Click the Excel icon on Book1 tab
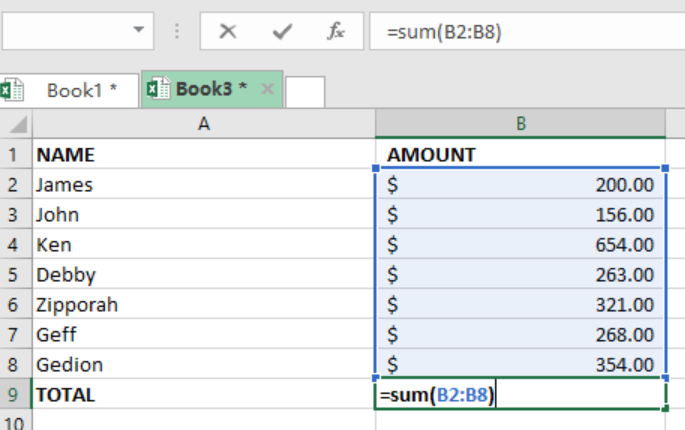This screenshot has height=430, width=685. click(x=12, y=90)
